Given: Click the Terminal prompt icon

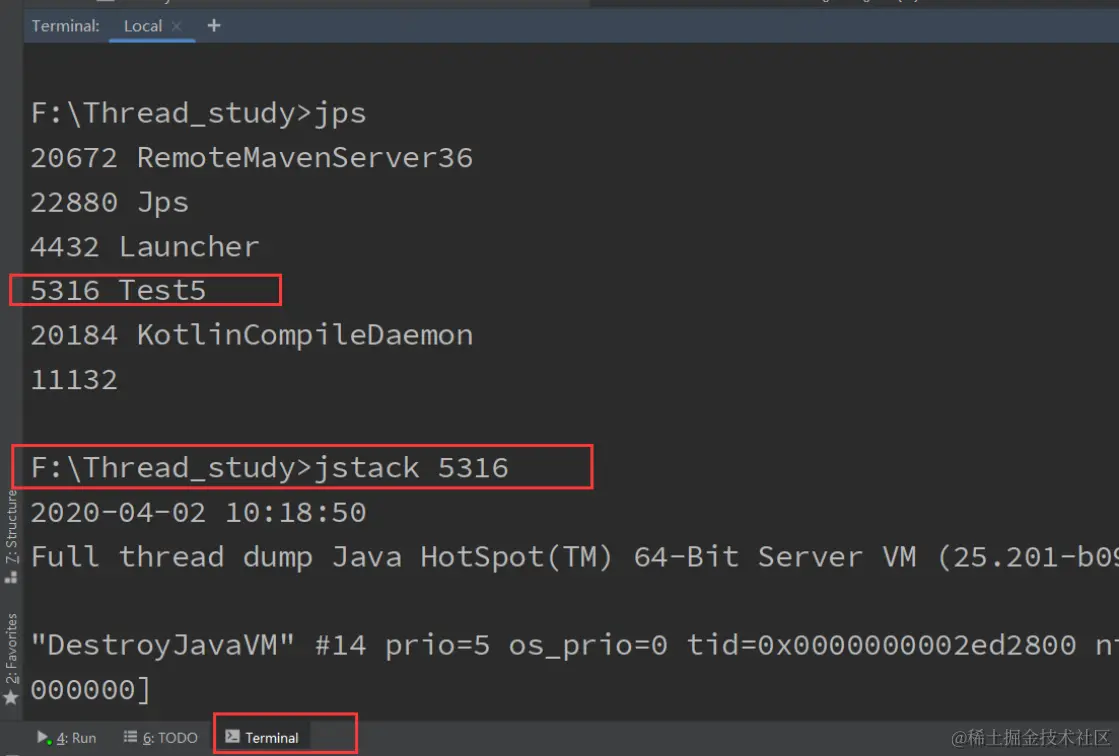Looking at the screenshot, I should point(233,736).
